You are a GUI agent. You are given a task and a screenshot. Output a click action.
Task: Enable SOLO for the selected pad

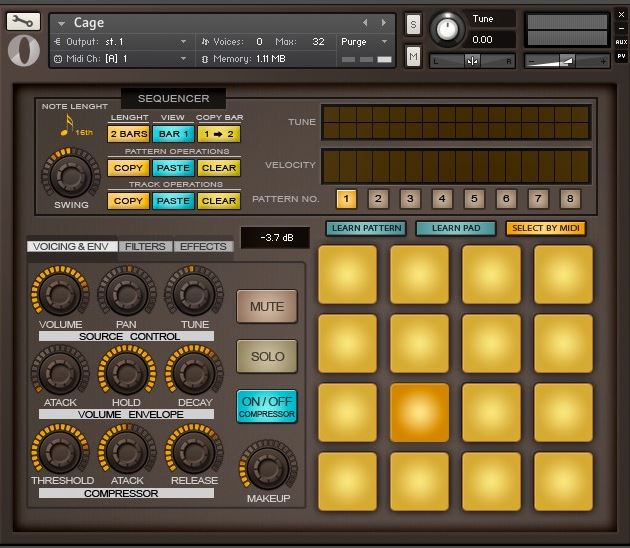(267, 357)
